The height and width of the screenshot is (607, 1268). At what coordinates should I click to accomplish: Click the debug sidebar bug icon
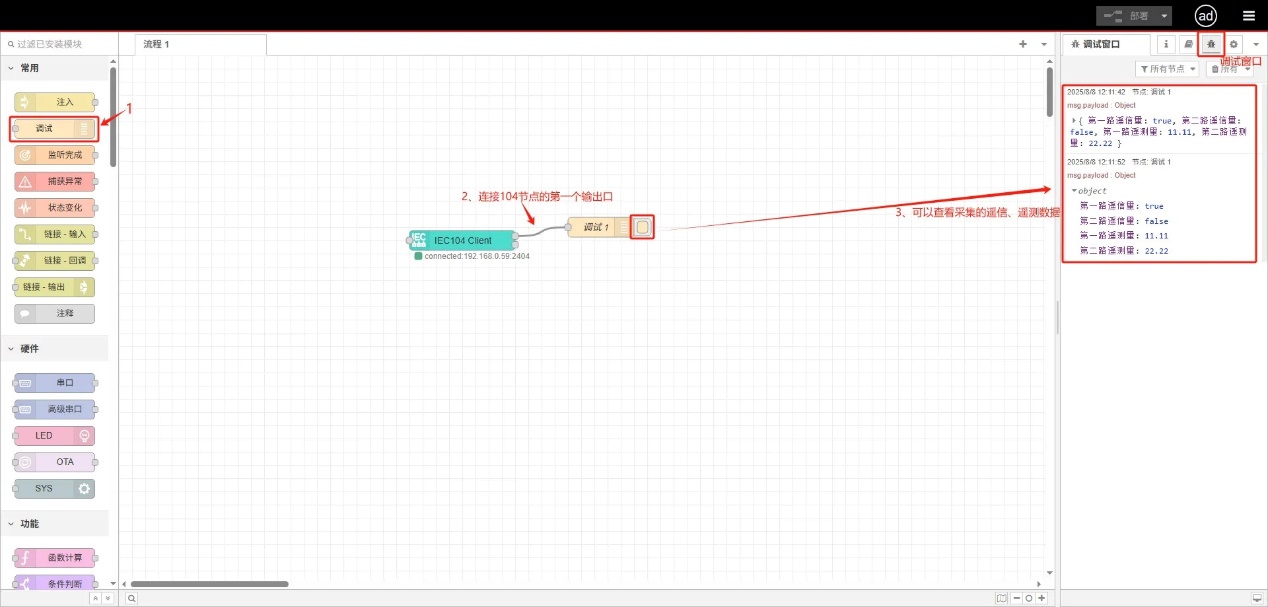pyautogui.click(x=1211, y=44)
